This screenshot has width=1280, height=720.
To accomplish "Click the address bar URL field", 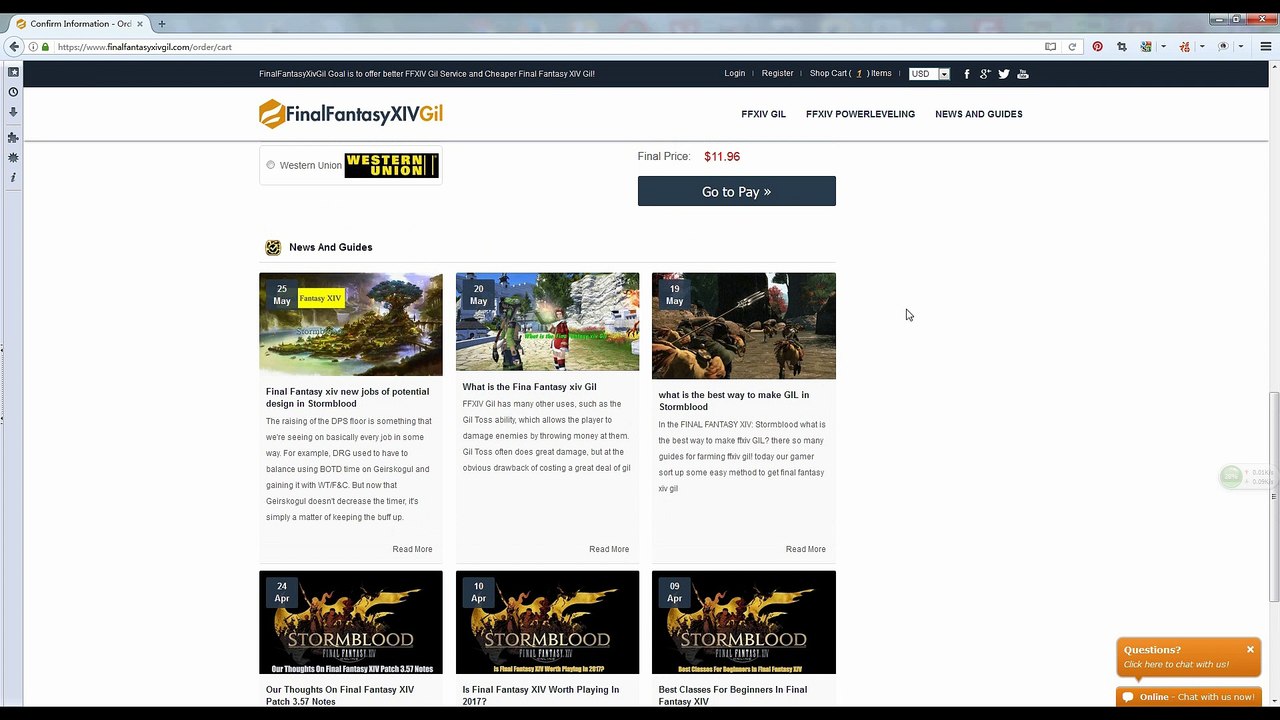I will [x=540, y=47].
